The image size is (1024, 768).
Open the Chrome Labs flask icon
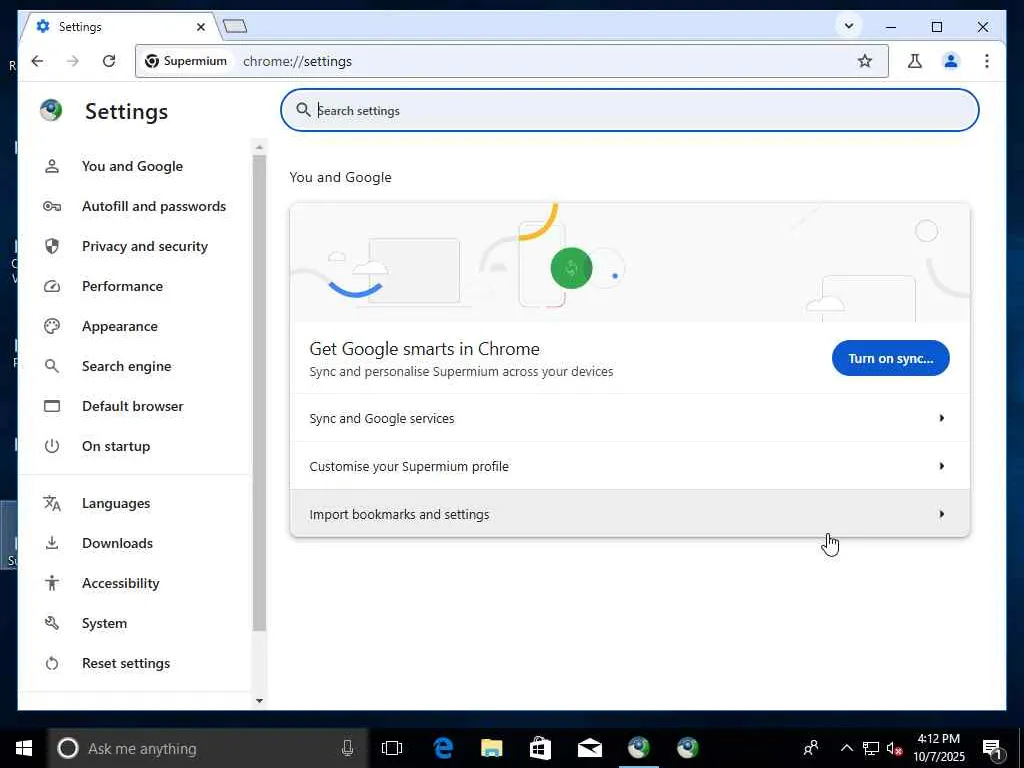pyautogui.click(x=914, y=61)
